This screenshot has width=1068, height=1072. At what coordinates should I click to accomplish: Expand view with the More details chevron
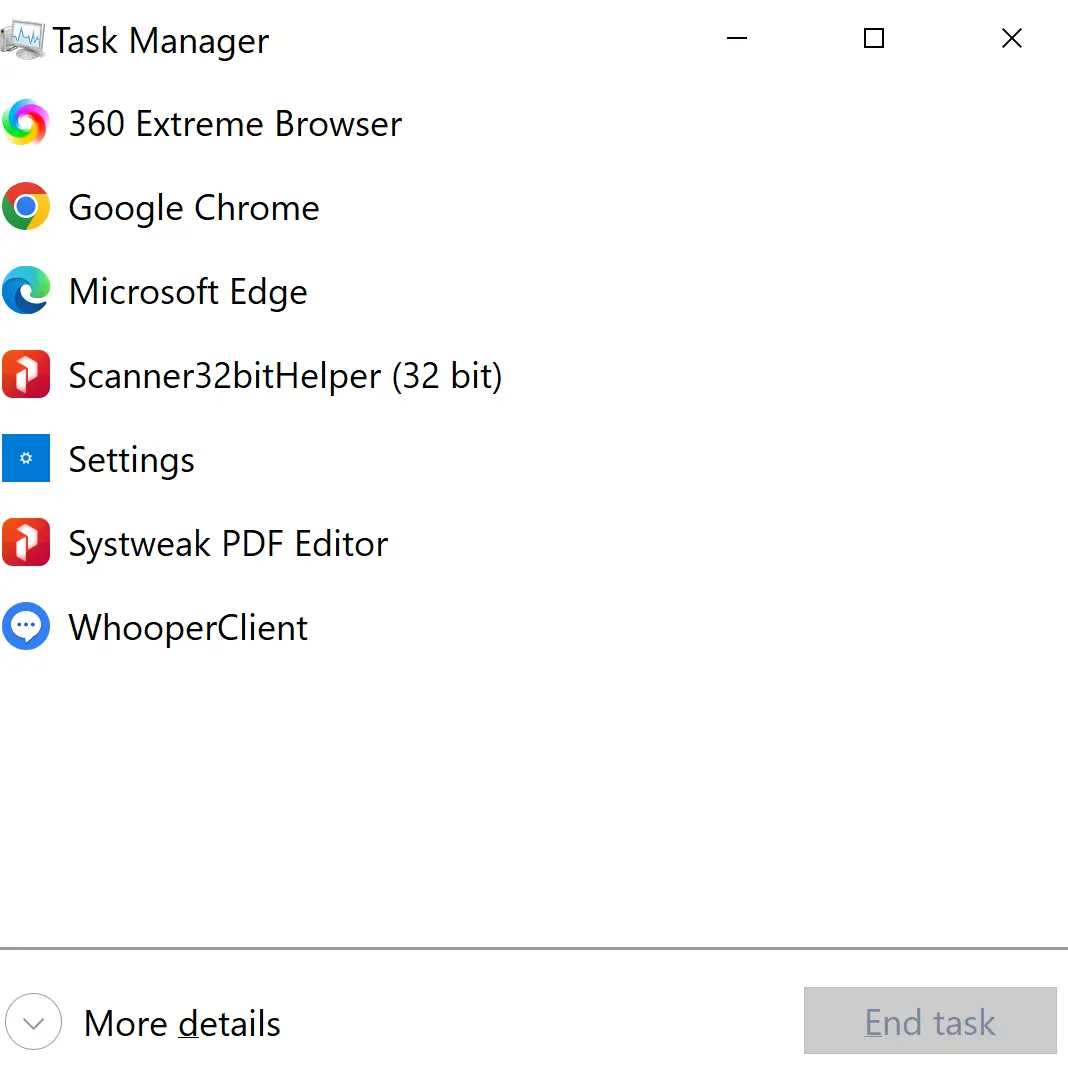click(x=34, y=1021)
